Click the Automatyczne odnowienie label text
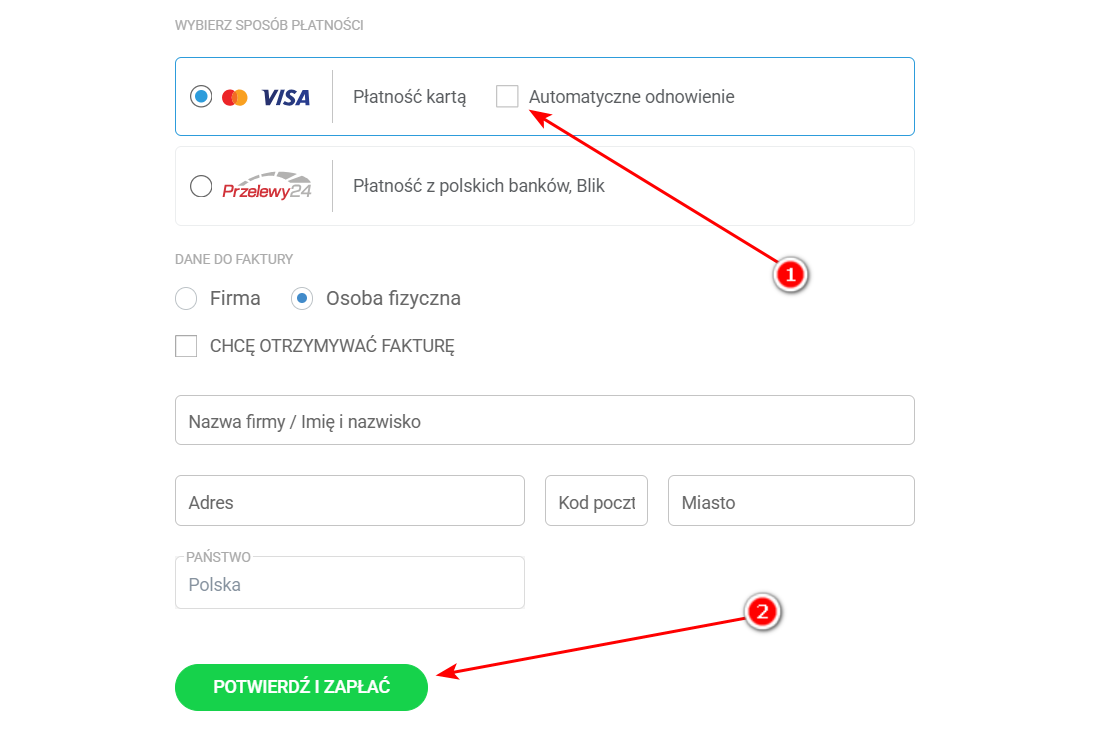Screen dimensions: 1099x738 631,97
